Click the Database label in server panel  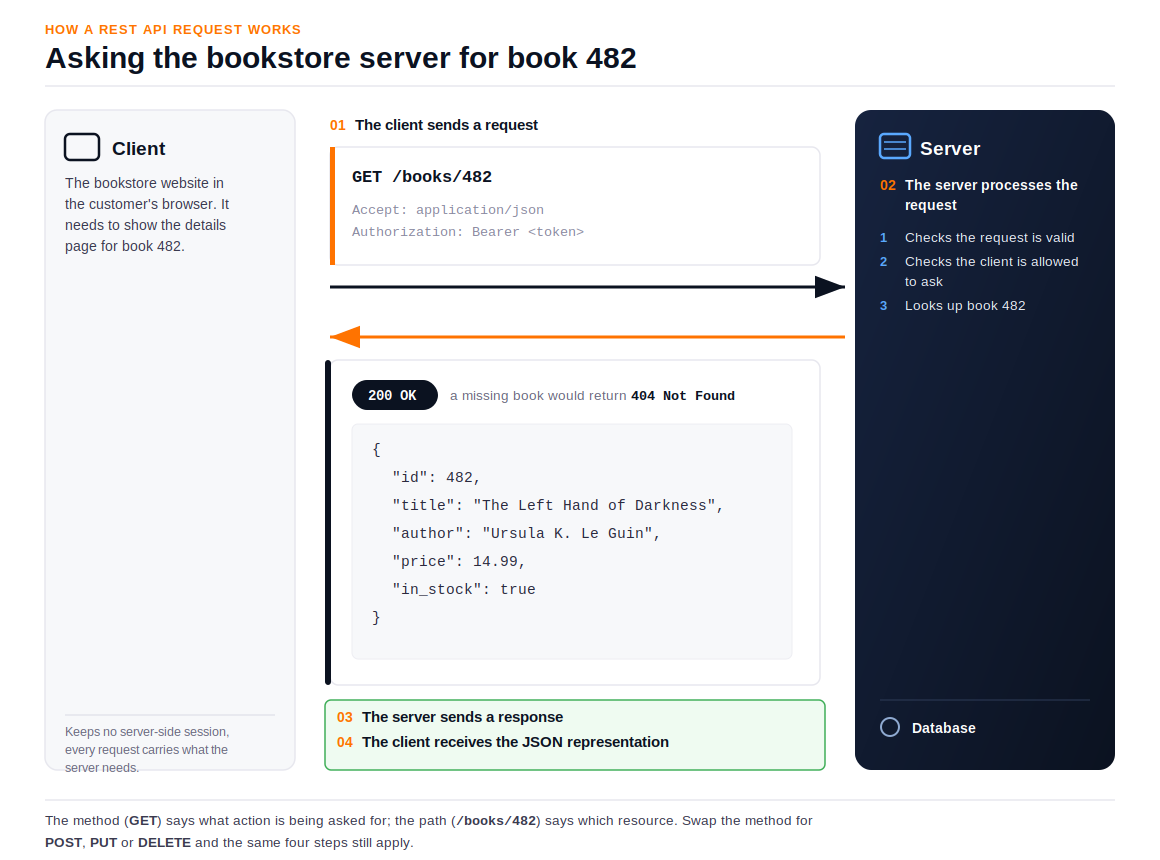pos(943,728)
